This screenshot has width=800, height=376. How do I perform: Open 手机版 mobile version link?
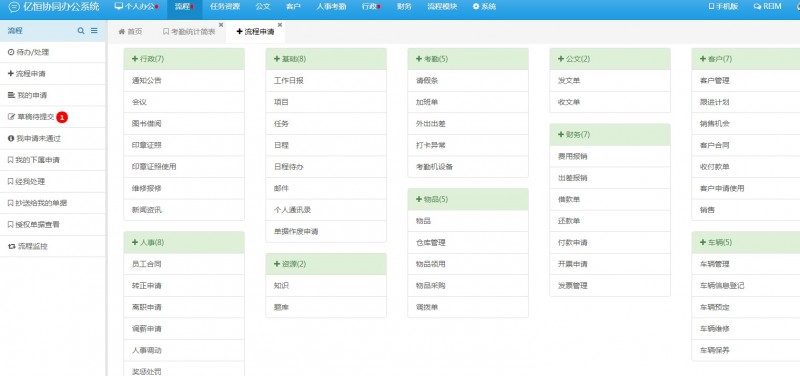click(723, 7)
